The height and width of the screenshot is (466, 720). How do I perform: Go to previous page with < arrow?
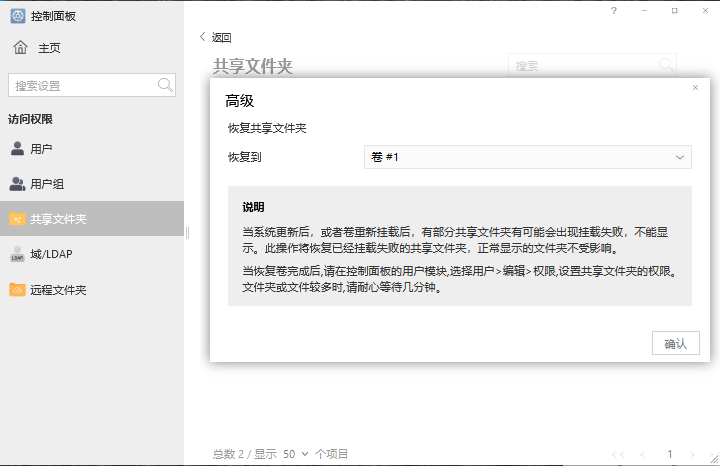(642, 455)
